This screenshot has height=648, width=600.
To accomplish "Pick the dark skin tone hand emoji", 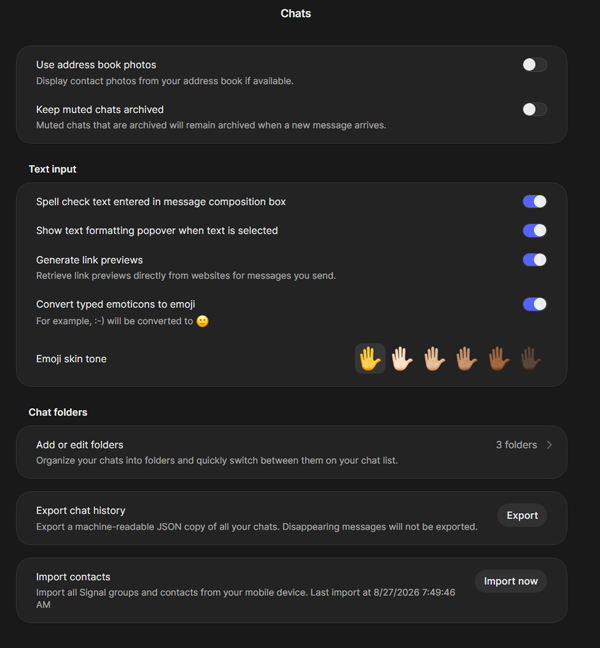I will tap(531, 359).
